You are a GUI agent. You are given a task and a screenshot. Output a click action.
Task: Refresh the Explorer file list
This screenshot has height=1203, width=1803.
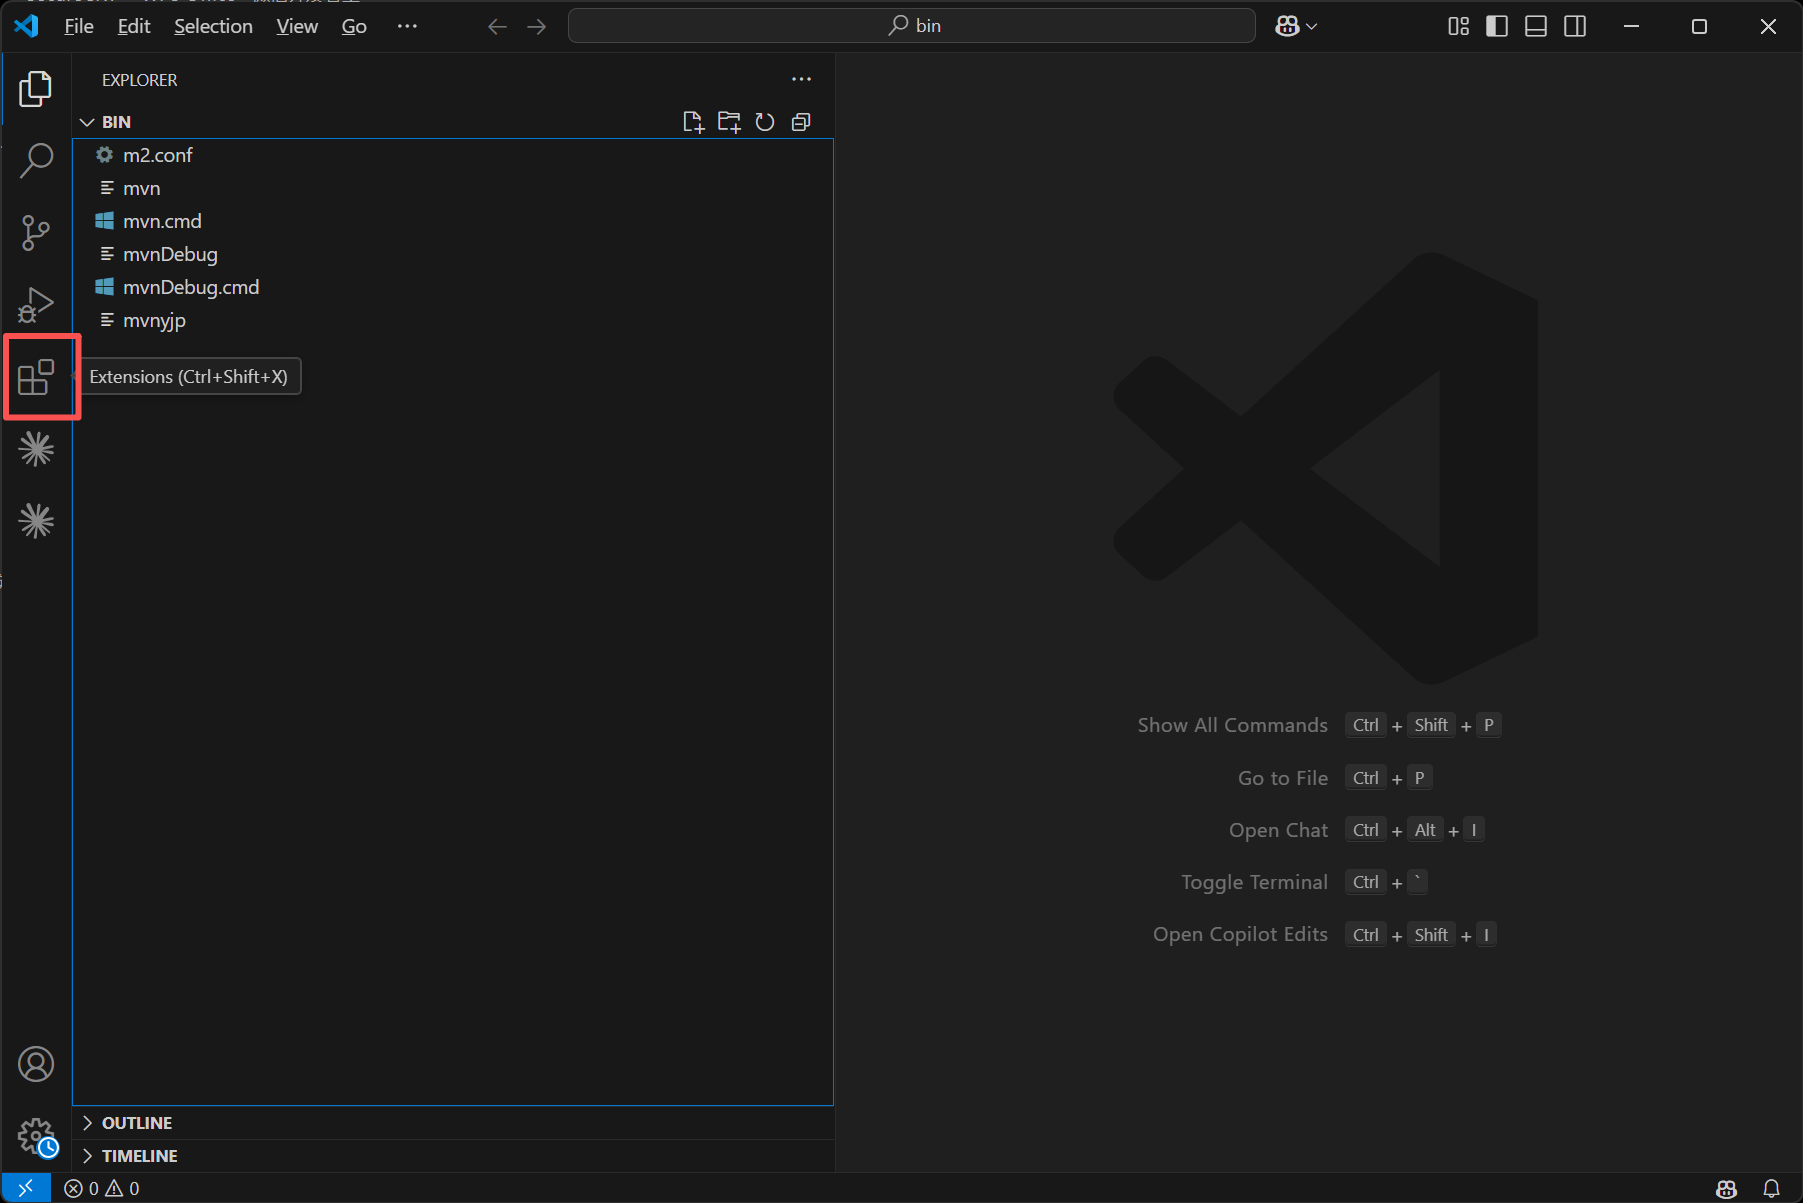tap(765, 122)
